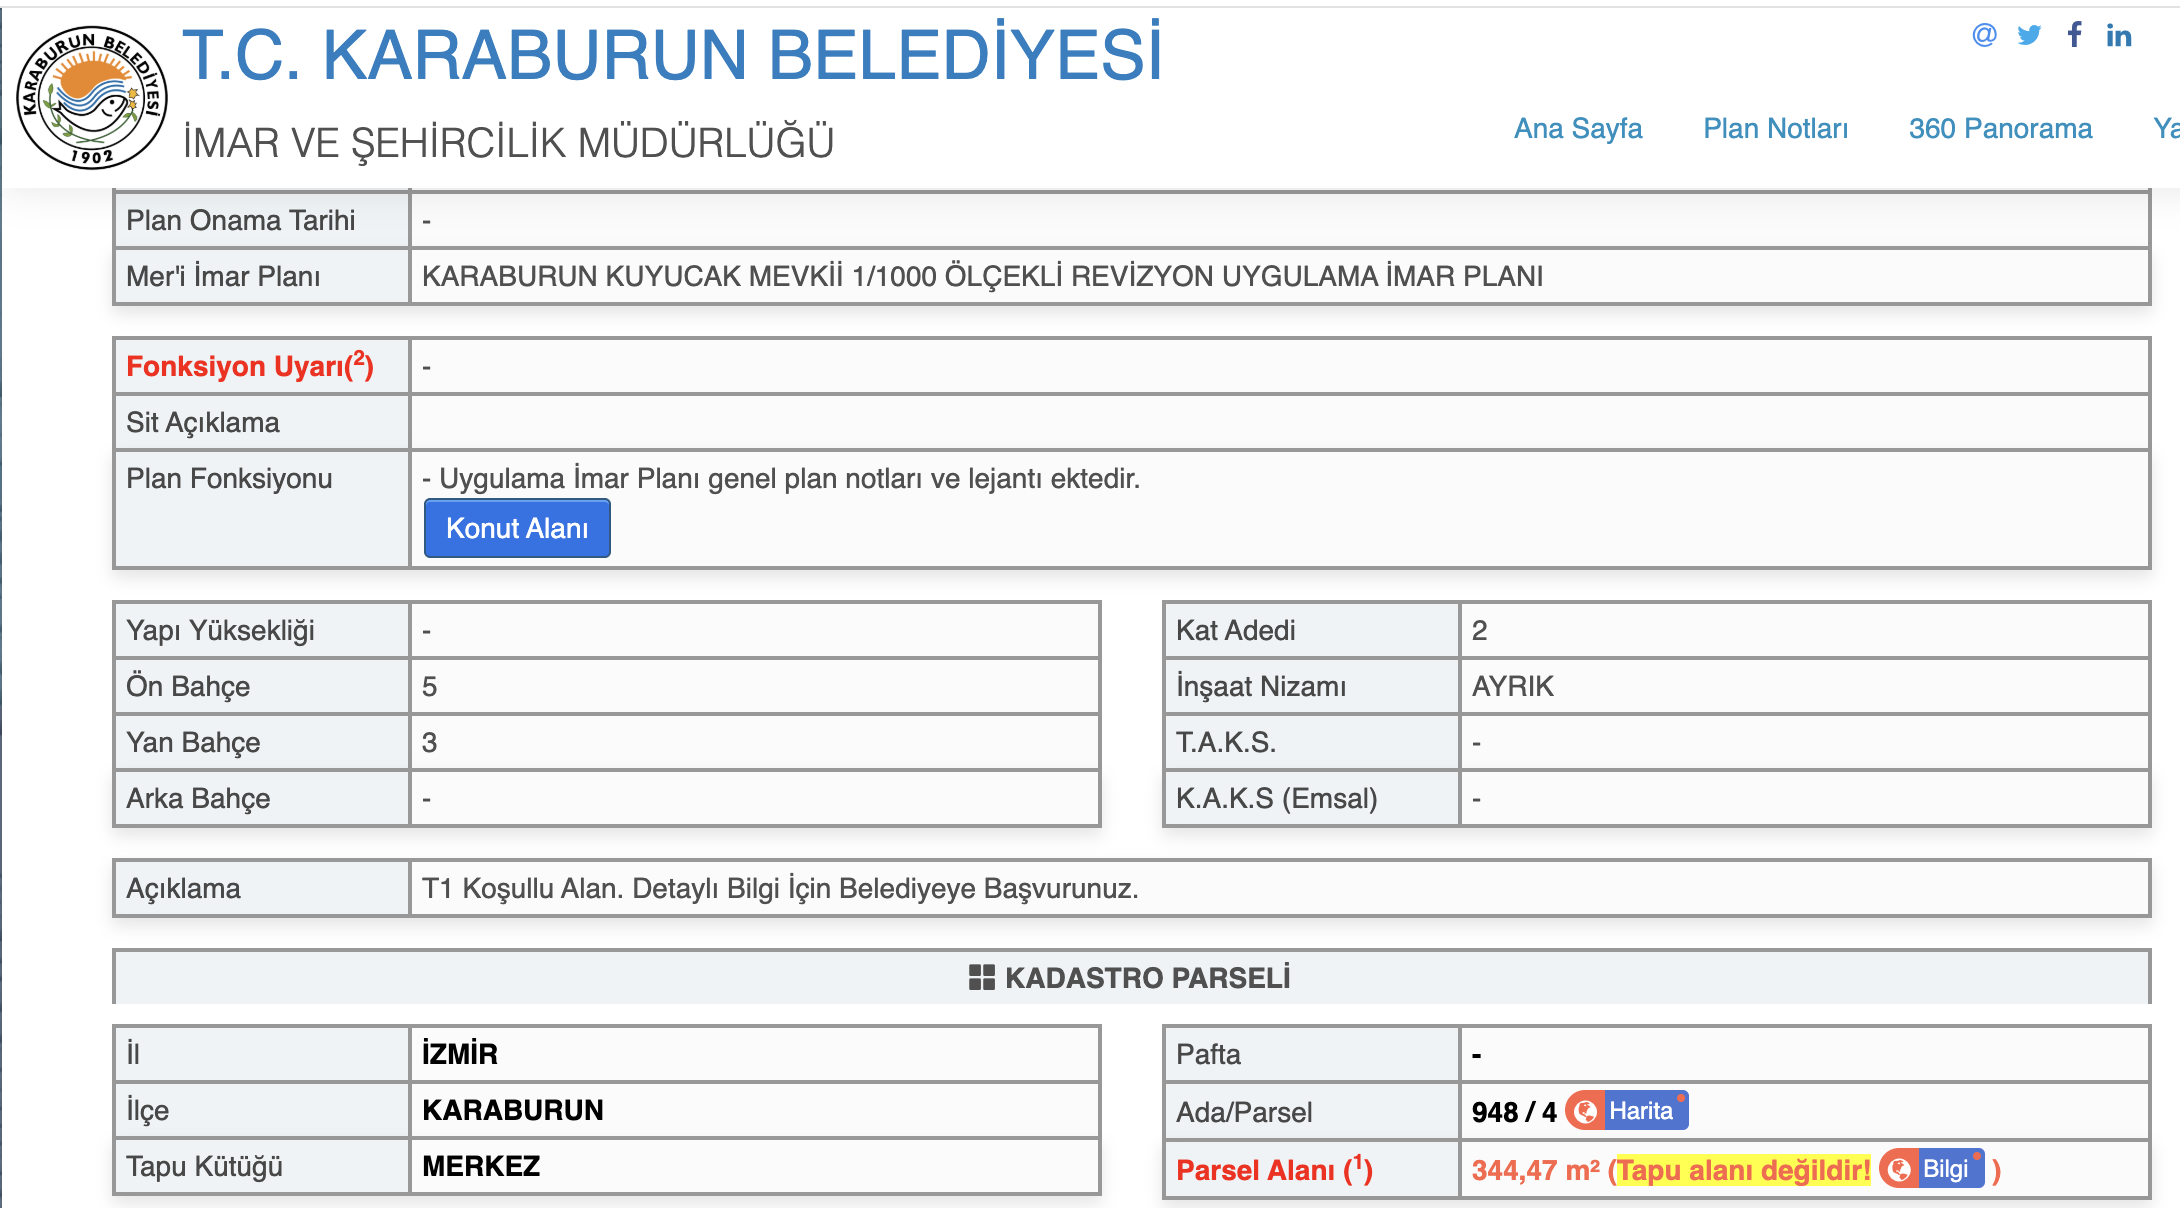Viewport: 2180px width, 1208px height.
Task: Go to Ana Sayfa menu item
Action: (x=1577, y=128)
